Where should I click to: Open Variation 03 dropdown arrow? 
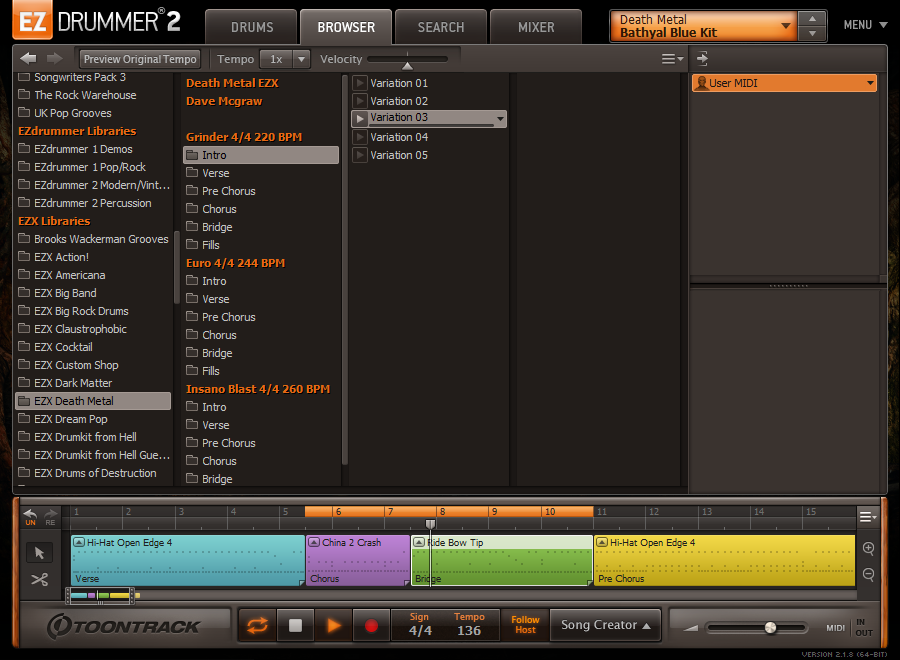[501, 119]
